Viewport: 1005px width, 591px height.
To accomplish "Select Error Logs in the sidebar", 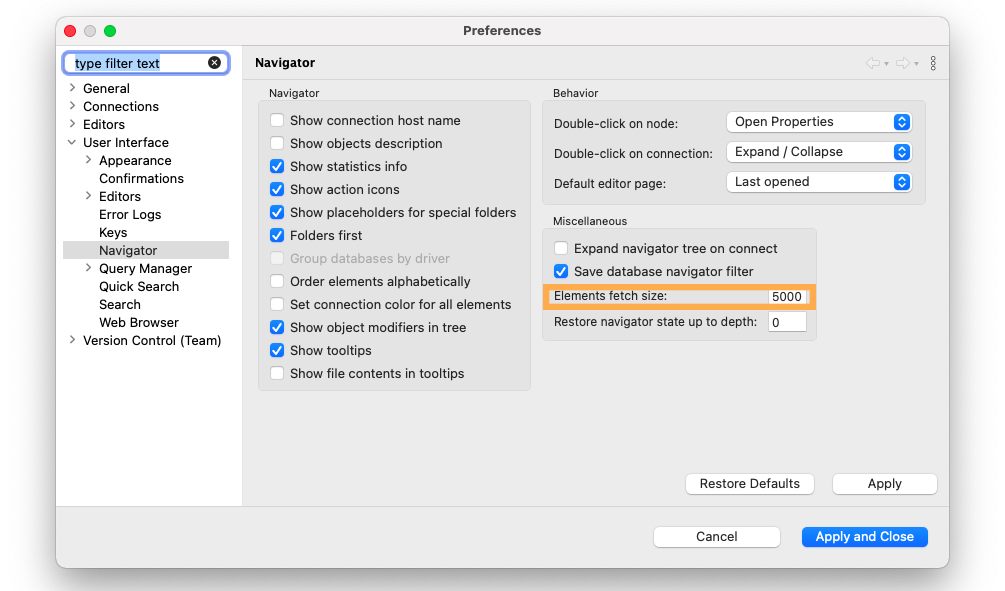I will [x=130, y=215].
